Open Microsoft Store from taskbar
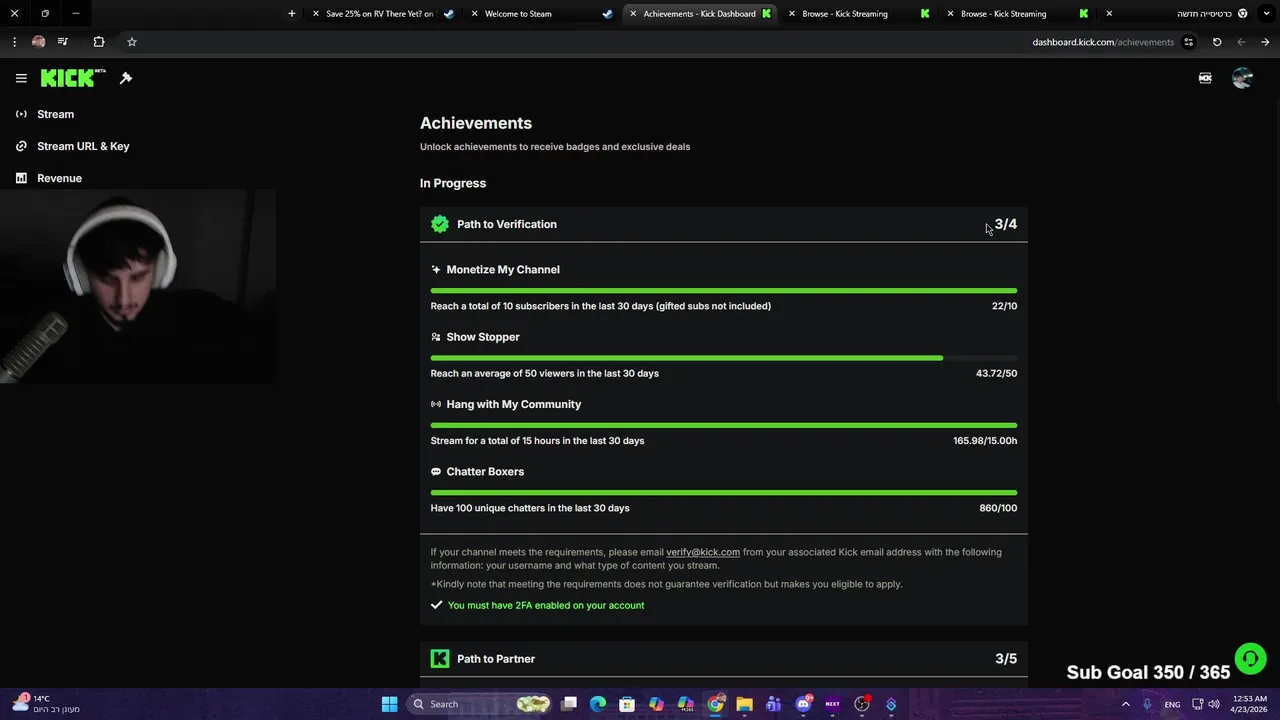The width and height of the screenshot is (1280, 720). [x=627, y=704]
